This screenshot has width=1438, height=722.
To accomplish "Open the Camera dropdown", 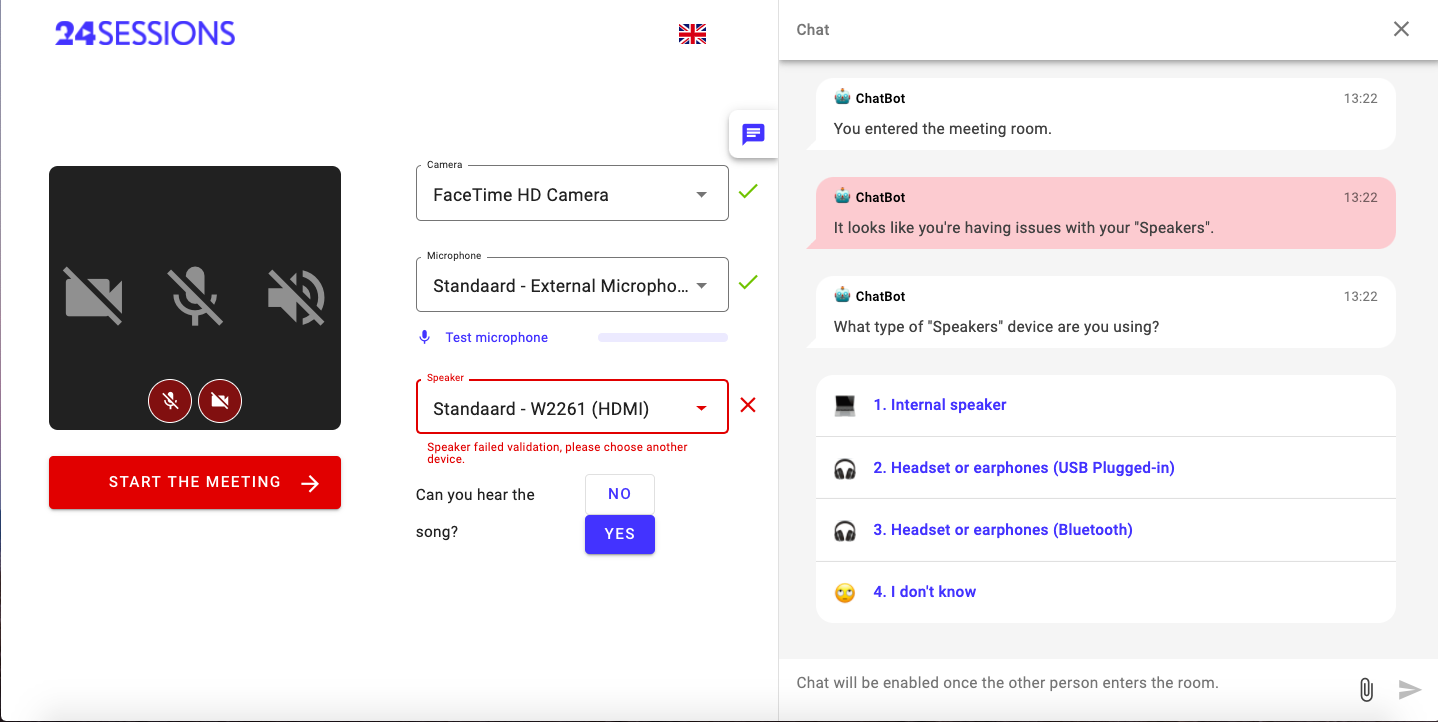I will pos(572,194).
